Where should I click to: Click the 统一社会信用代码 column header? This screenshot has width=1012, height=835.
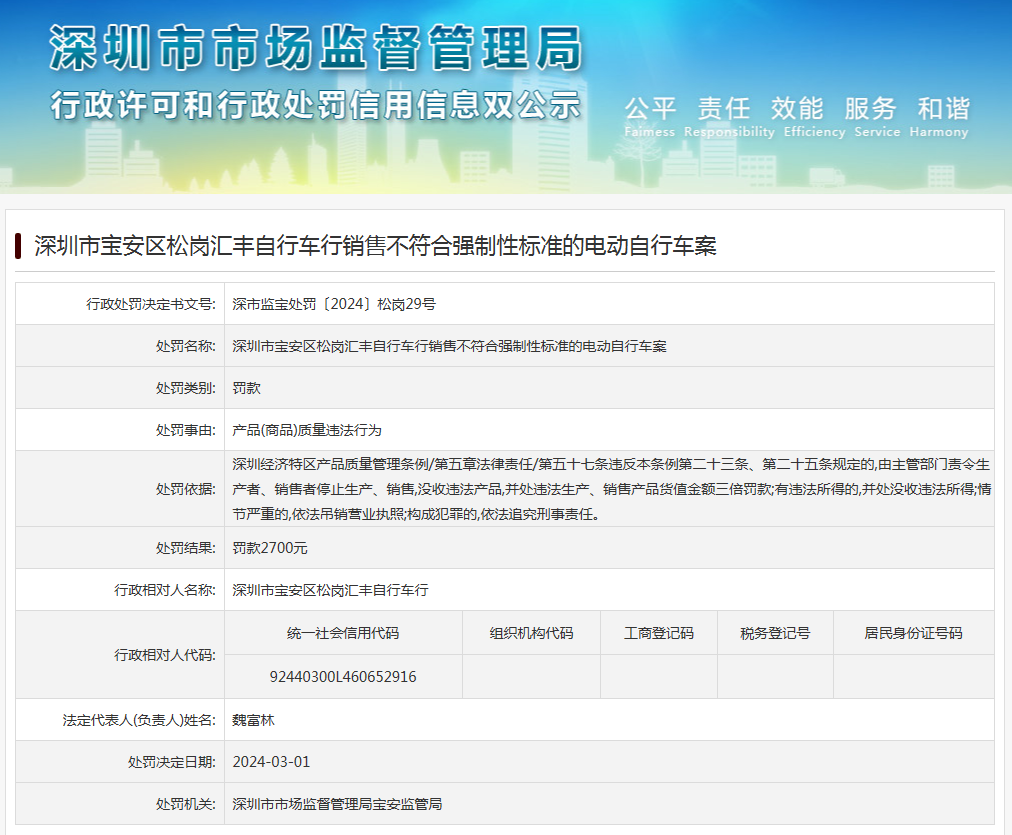pos(343,633)
